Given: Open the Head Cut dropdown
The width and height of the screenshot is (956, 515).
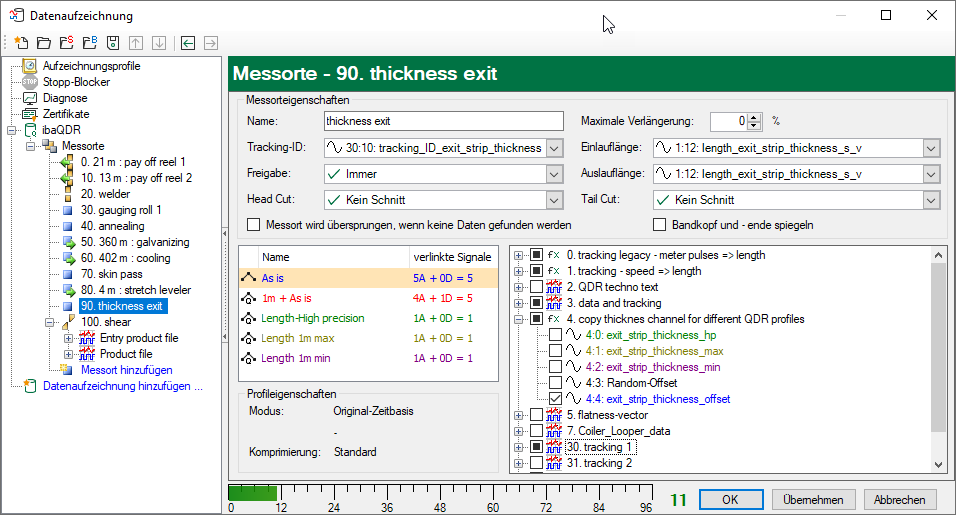Looking at the screenshot, I should coord(554,200).
